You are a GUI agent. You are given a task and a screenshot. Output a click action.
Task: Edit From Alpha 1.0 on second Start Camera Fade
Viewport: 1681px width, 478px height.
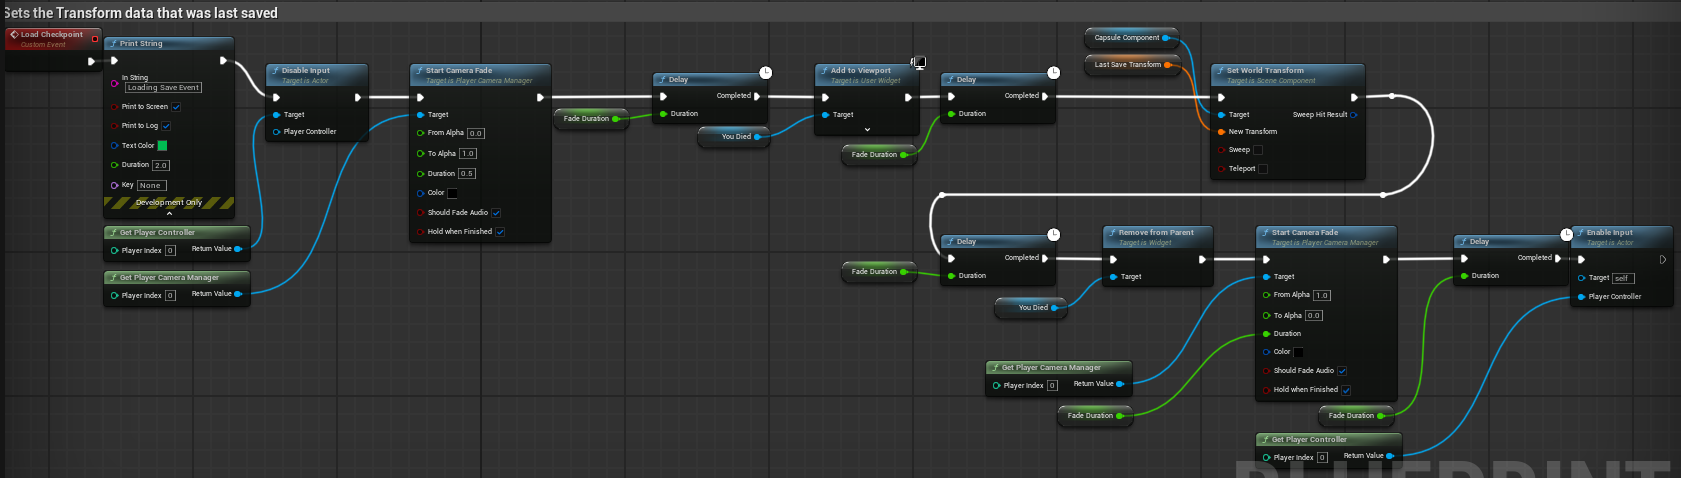[x=1322, y=296]
